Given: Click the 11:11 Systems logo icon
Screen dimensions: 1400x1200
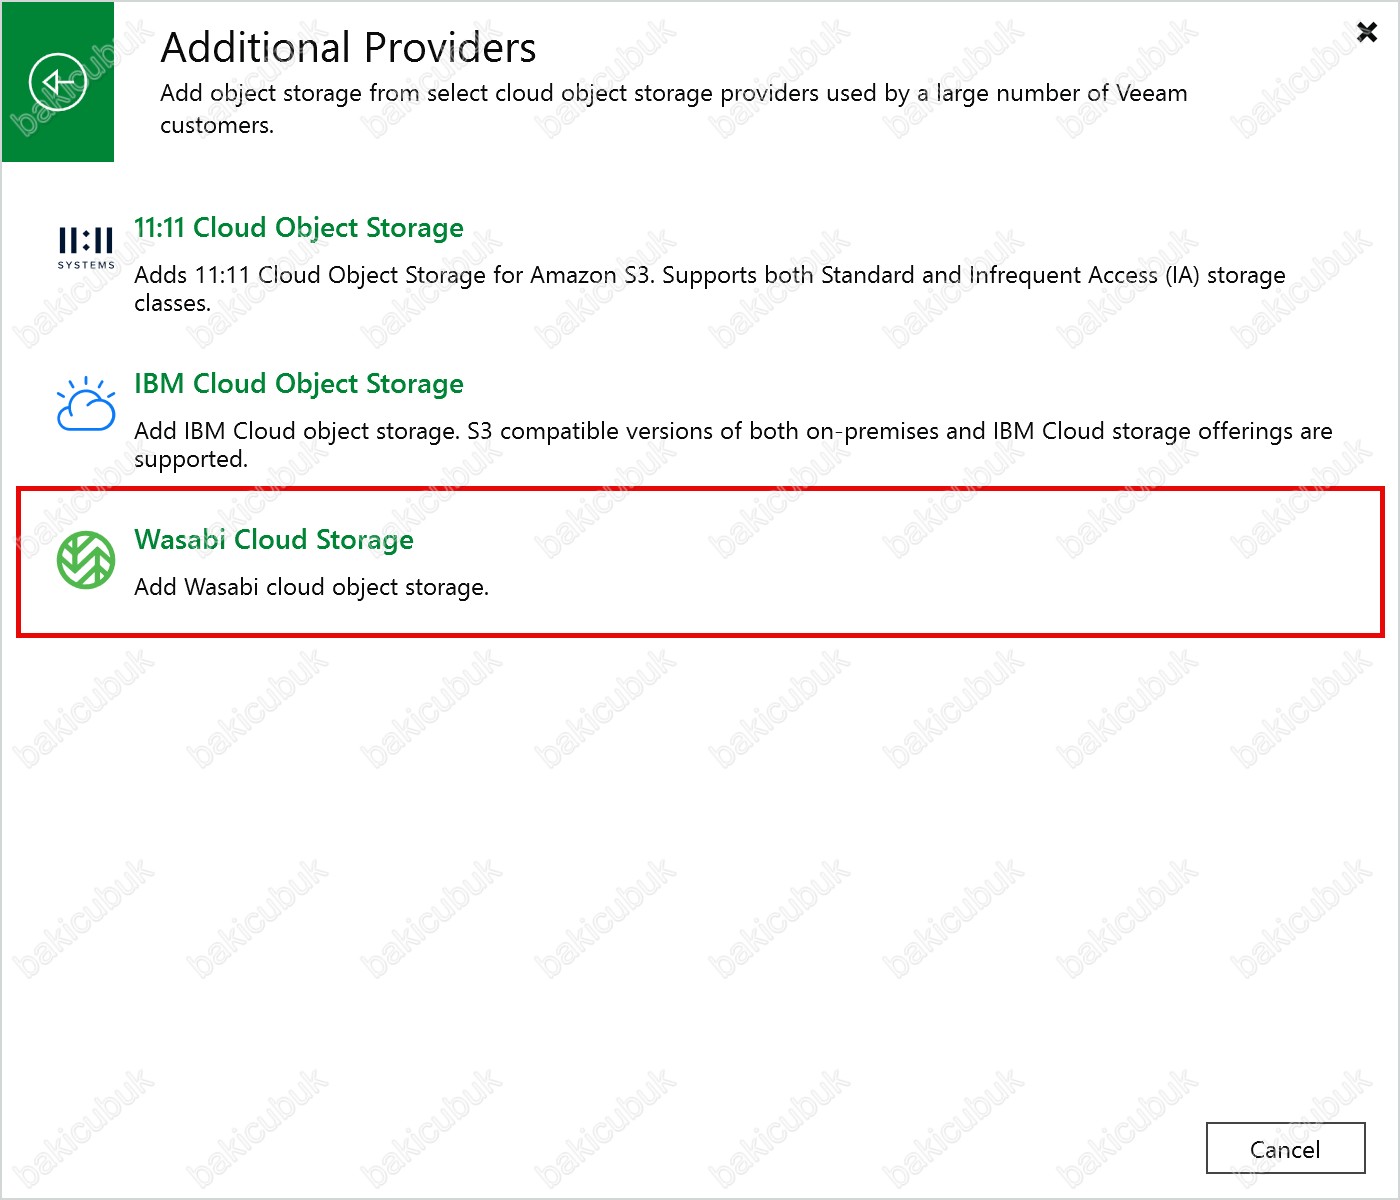Looking at the screenshot, I should tap(86, 241).
